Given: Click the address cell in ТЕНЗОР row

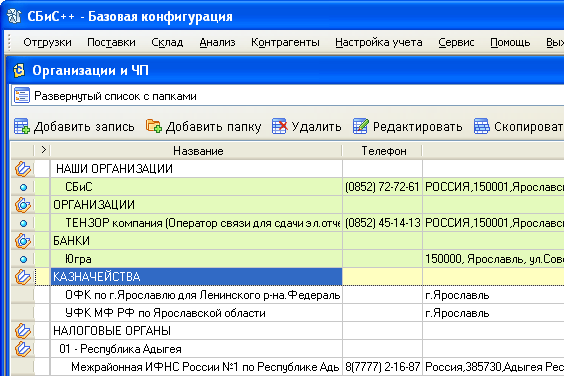Looking at the screenshot, I should (494, 223).
